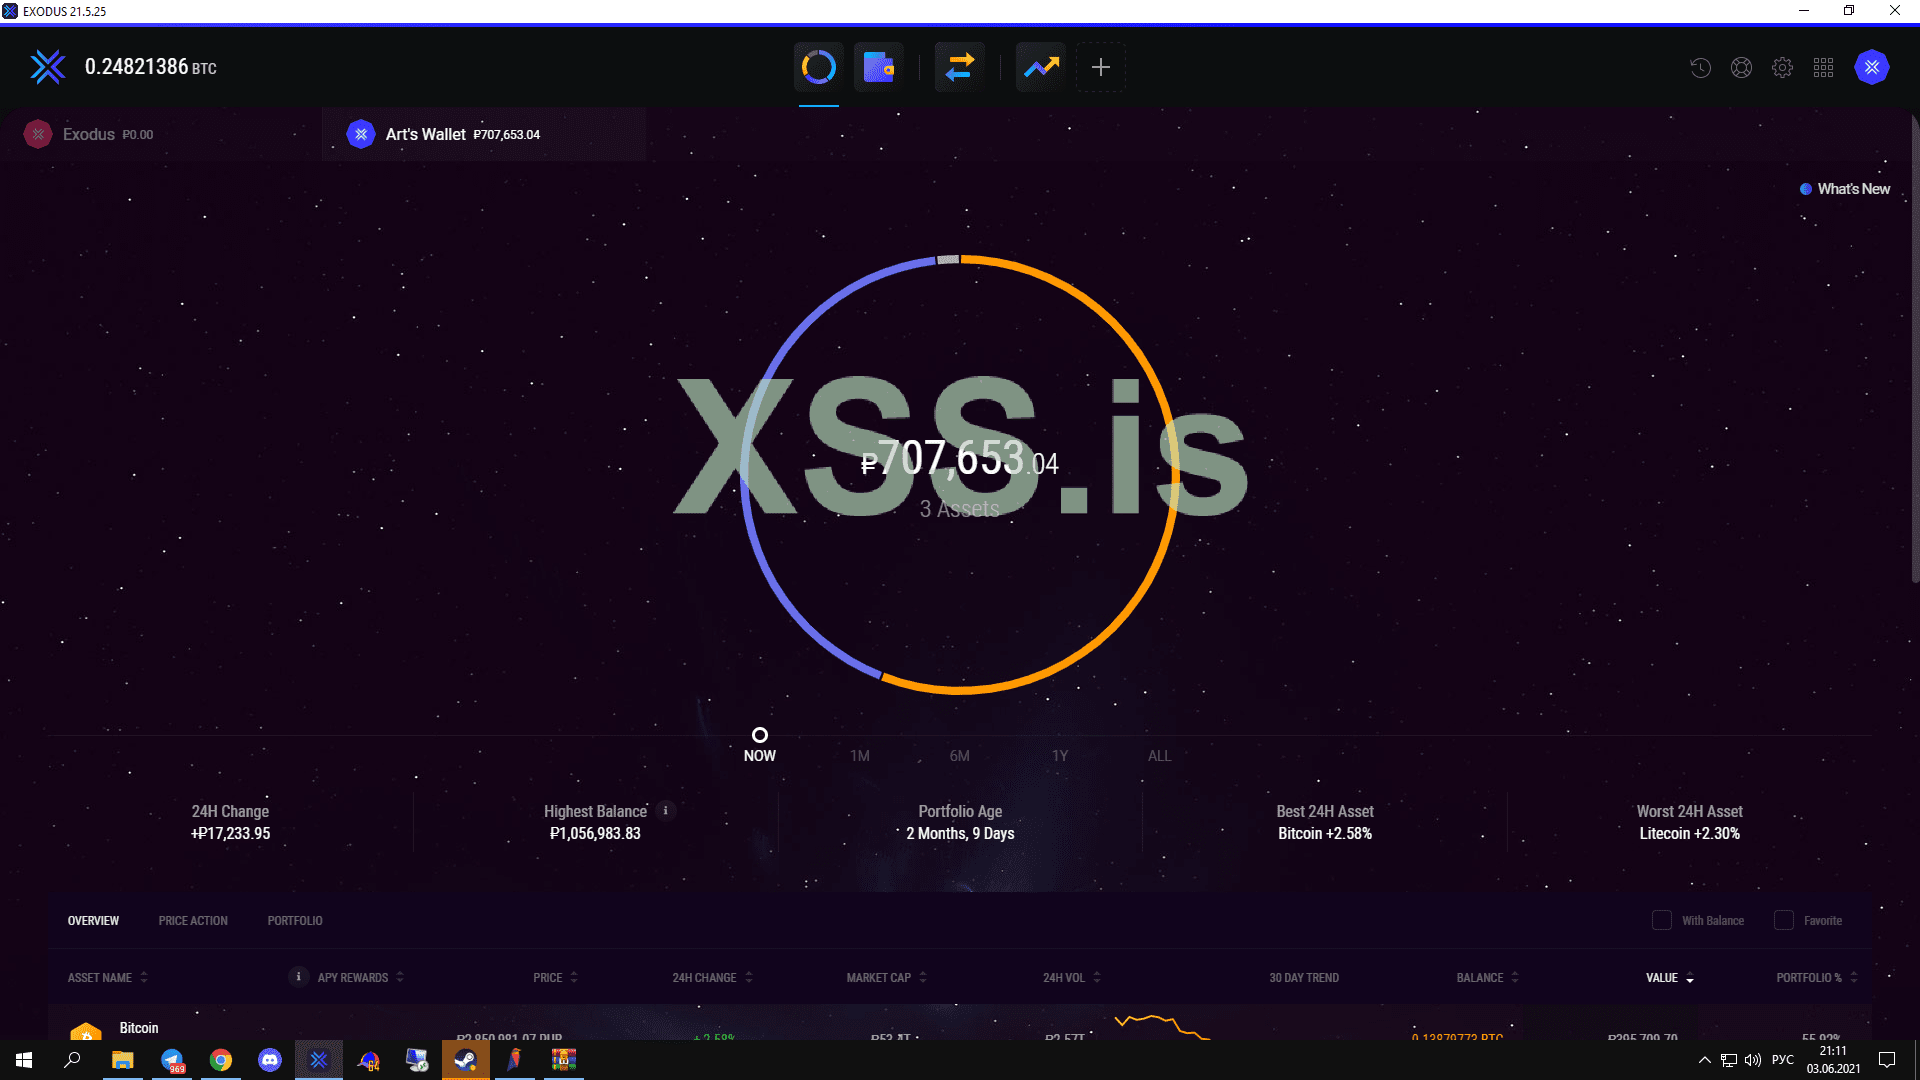Select the 1M timeline marker
The height and width of the screenshot is (1080, 1920).
(x=859, y=755)
